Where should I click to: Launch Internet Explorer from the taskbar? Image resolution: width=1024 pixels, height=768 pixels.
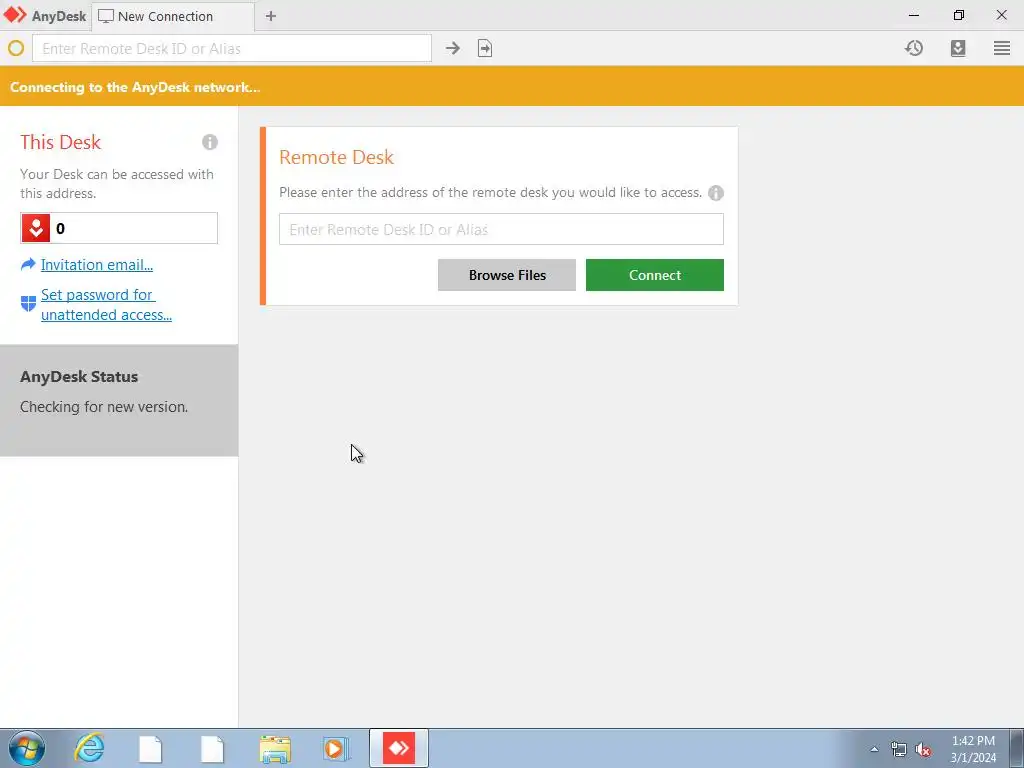pos(89,748)
